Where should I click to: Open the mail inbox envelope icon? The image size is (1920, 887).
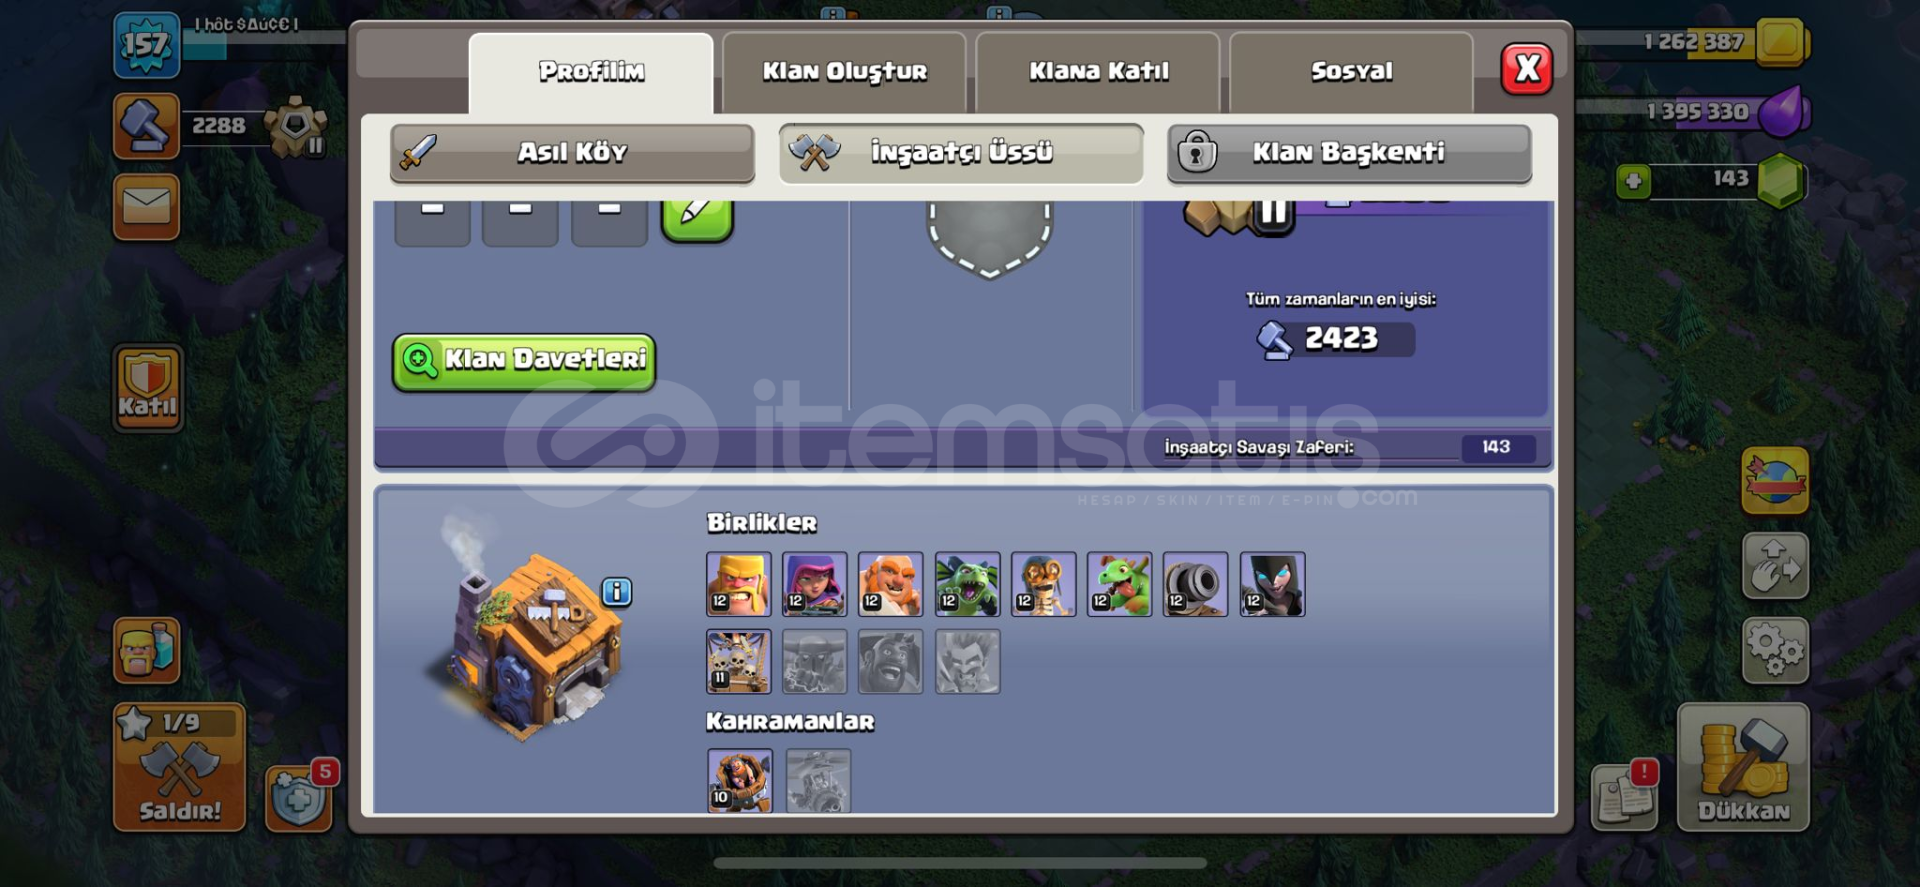click(x=146, y=207)
